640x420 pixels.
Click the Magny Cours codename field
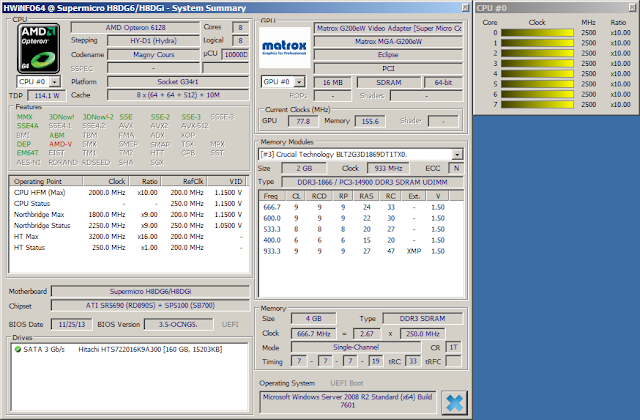click(153, 55)
